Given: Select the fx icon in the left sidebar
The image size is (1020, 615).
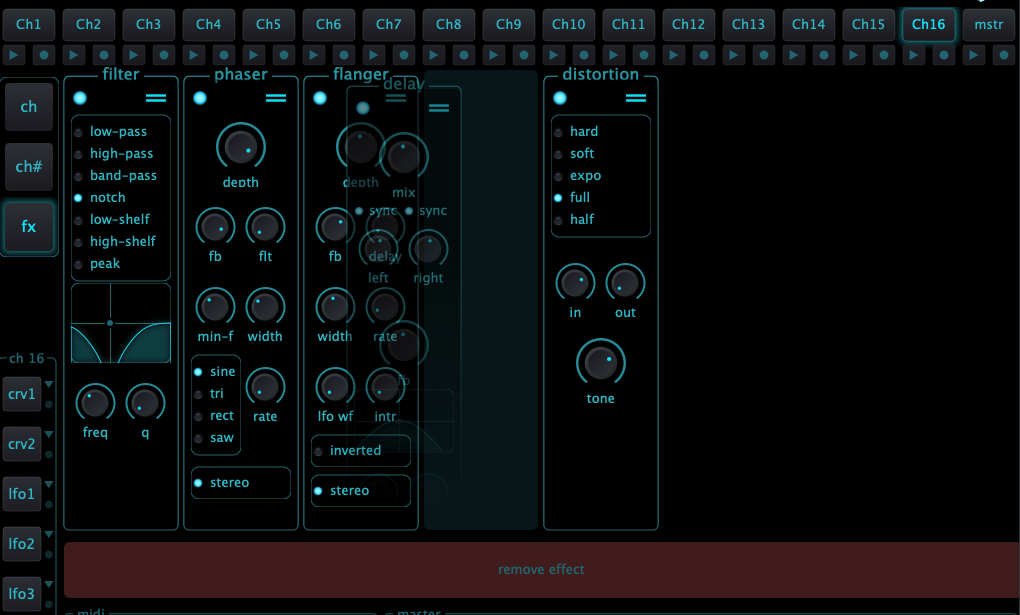Looking at the screenshot, I should click(x=27, y=227).
